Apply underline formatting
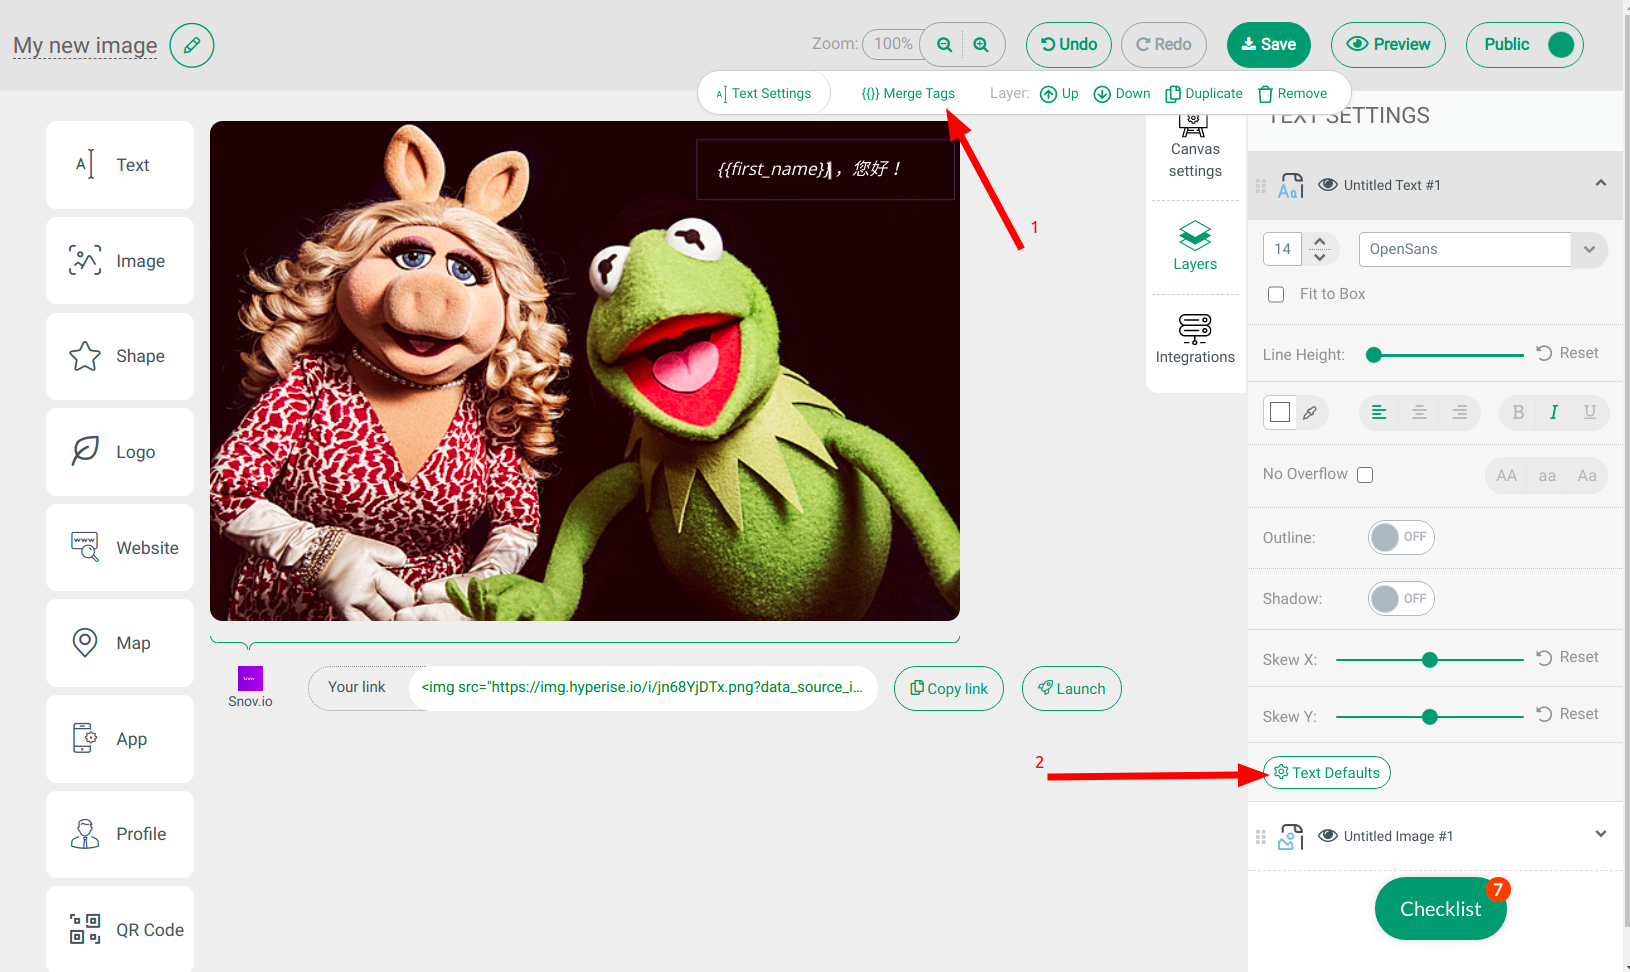This screenshot has width=1630, height=972. (1590, 412)
